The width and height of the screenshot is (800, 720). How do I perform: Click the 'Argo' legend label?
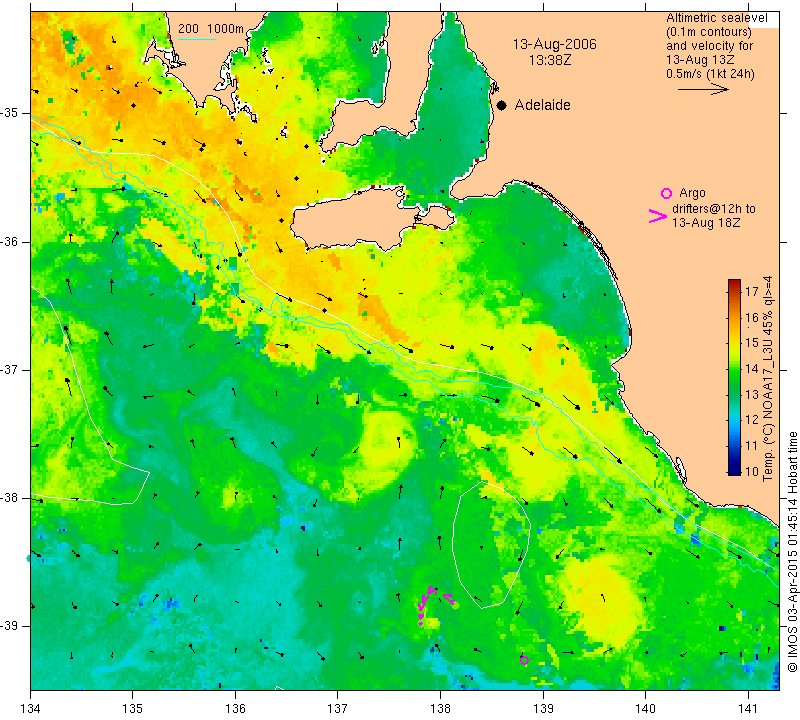click(x=692, y=193)
